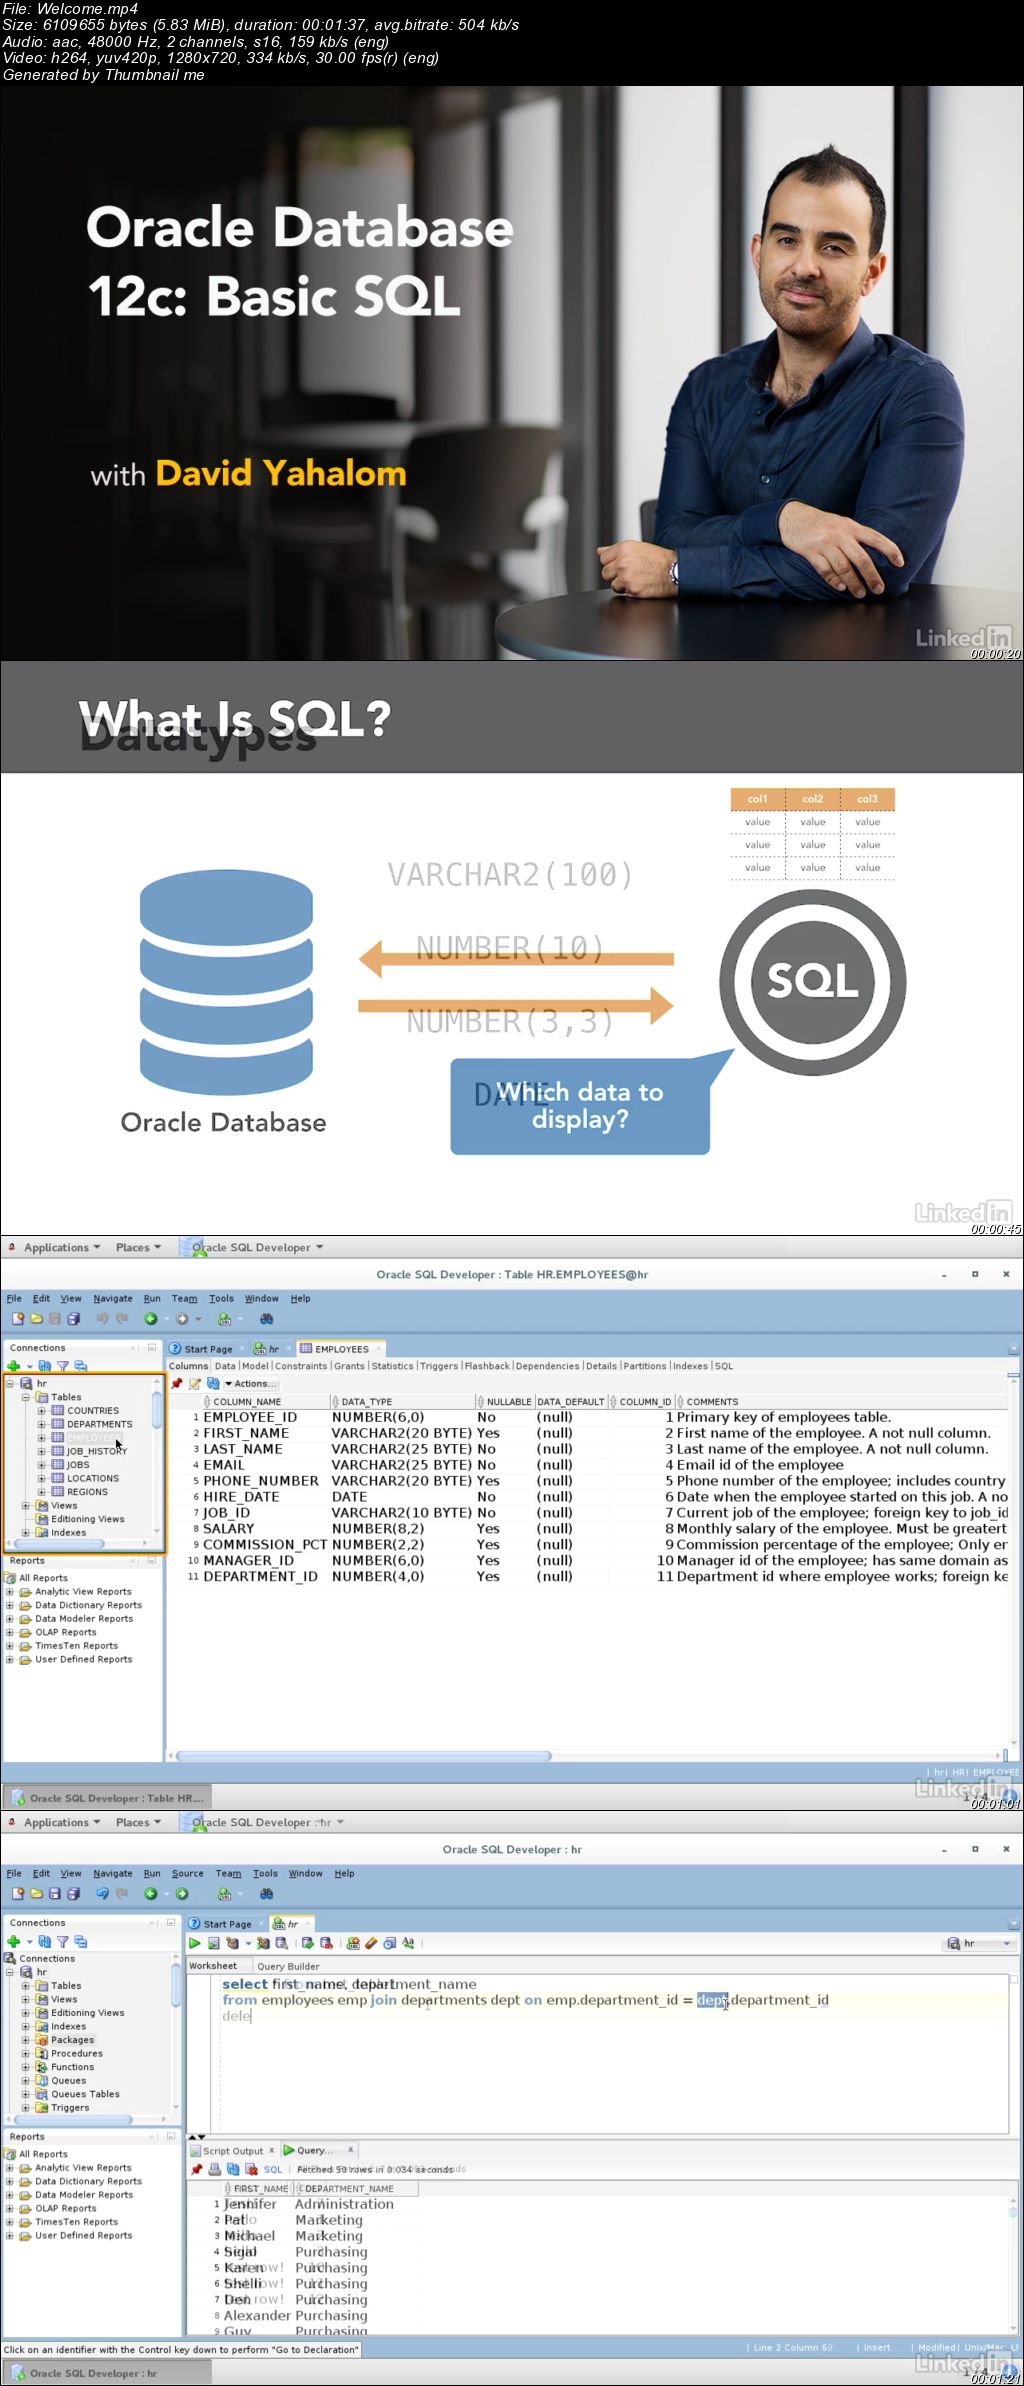Image resolution: width=1024 pixels, height=2386 pixels.
Task: Expand LOCATIONS table node in tree
Action: (42, 1478)
